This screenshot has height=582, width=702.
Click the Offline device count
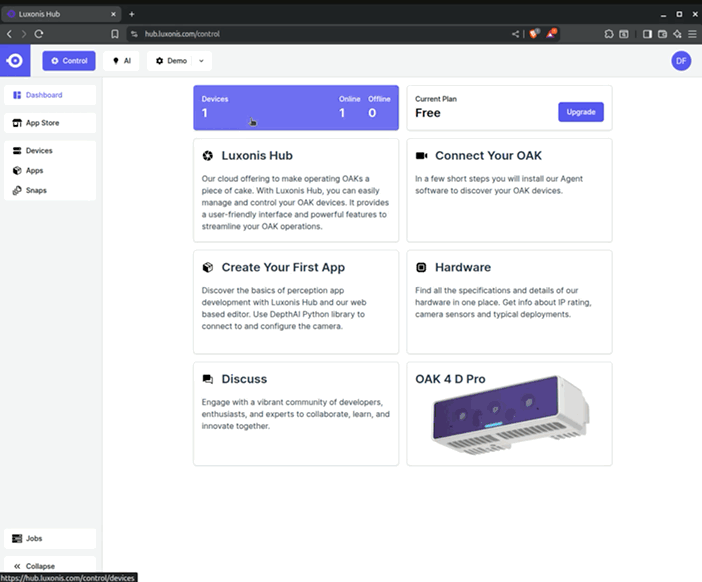(372, 113)
